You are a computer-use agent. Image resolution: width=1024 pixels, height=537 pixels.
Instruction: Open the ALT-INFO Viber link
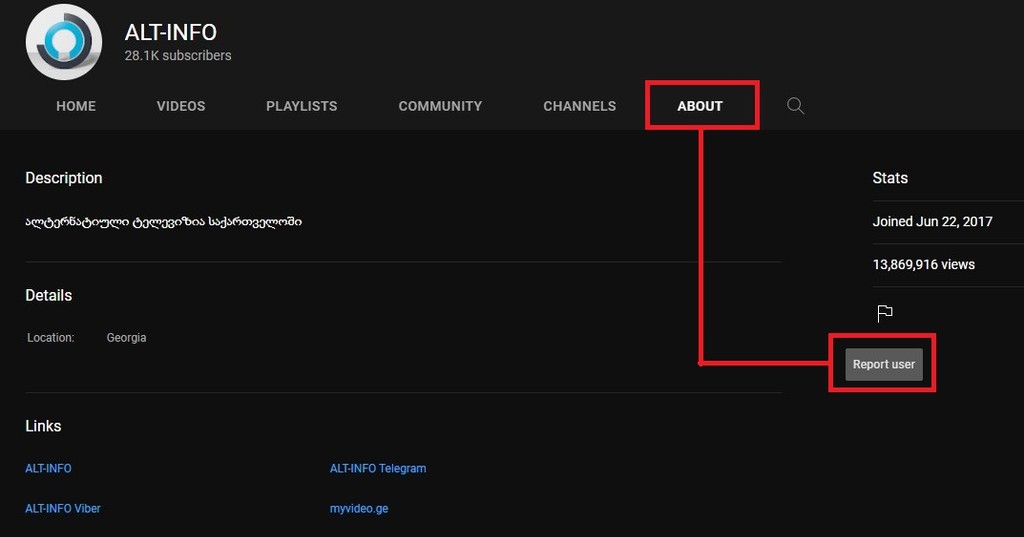63,508
